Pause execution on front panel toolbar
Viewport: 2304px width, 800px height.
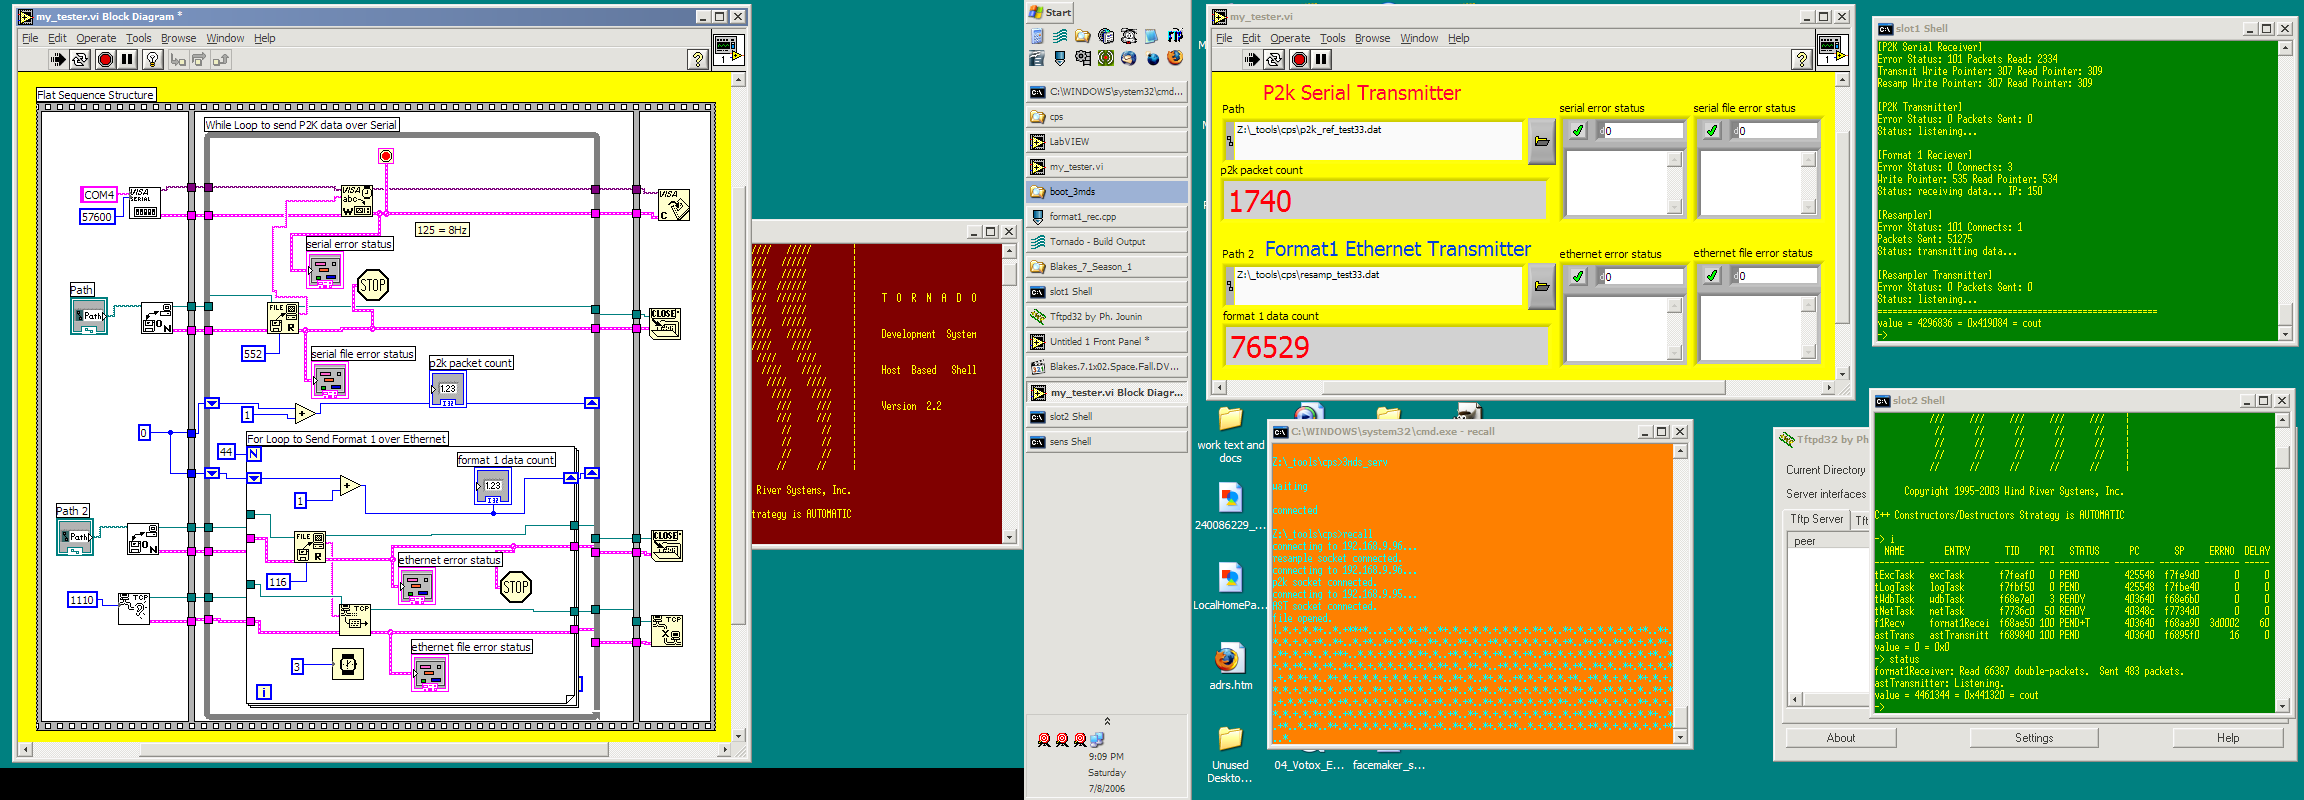click(x=1321, y=60)
